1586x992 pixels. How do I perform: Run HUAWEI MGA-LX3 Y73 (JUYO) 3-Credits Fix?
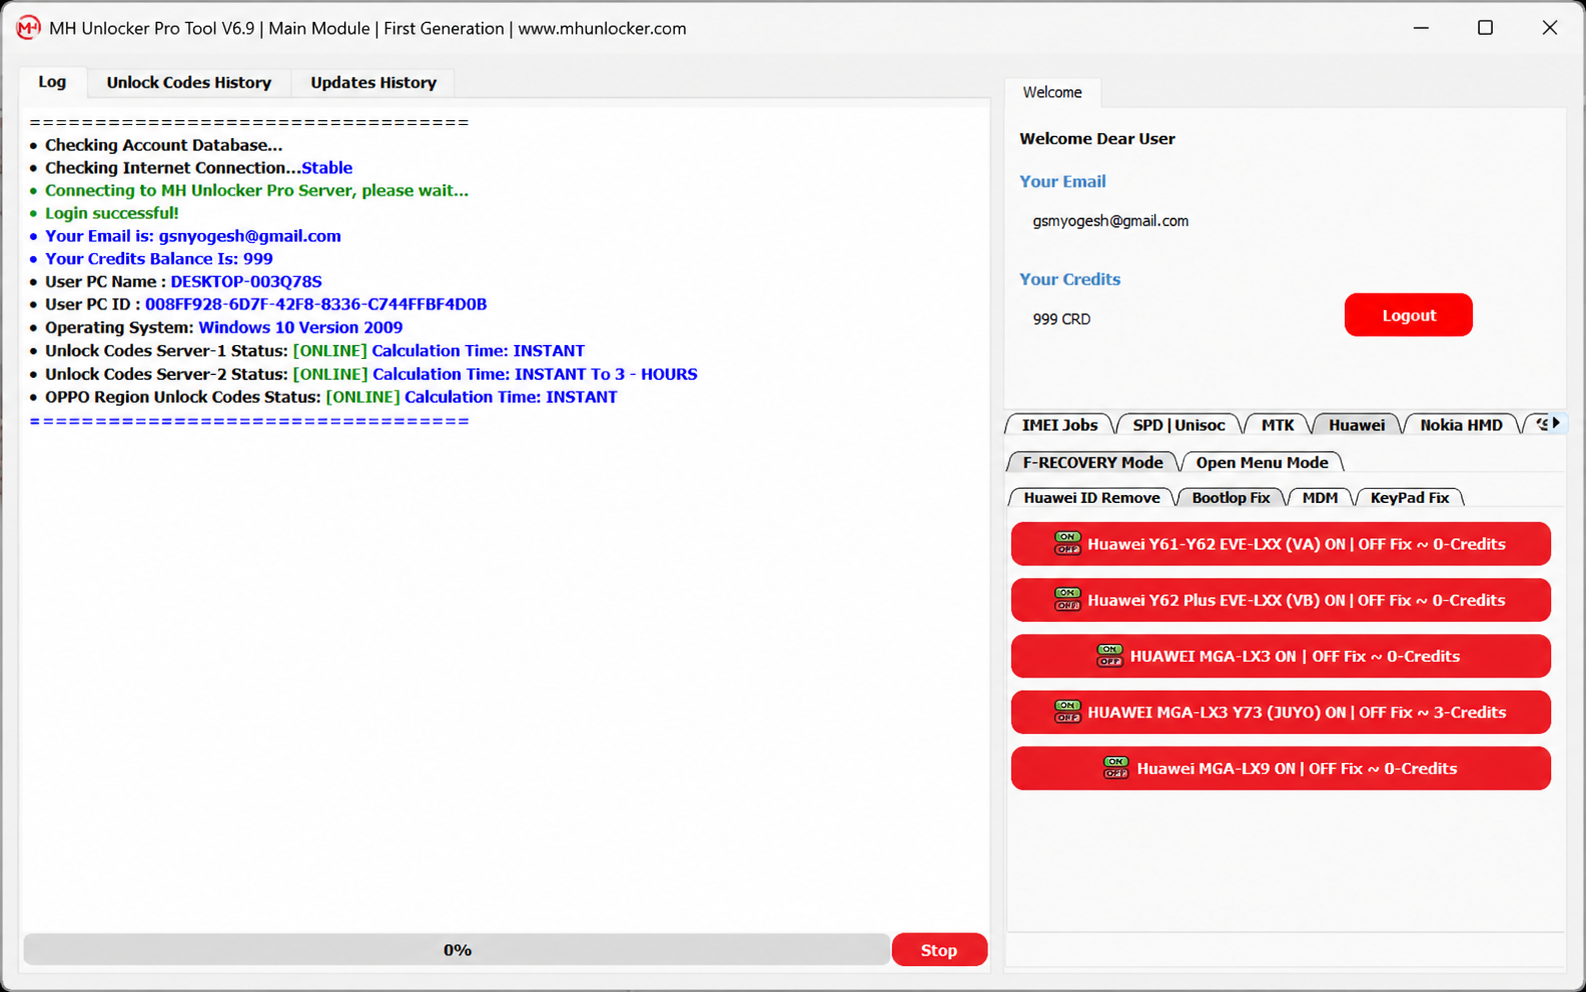(1281, 712)
